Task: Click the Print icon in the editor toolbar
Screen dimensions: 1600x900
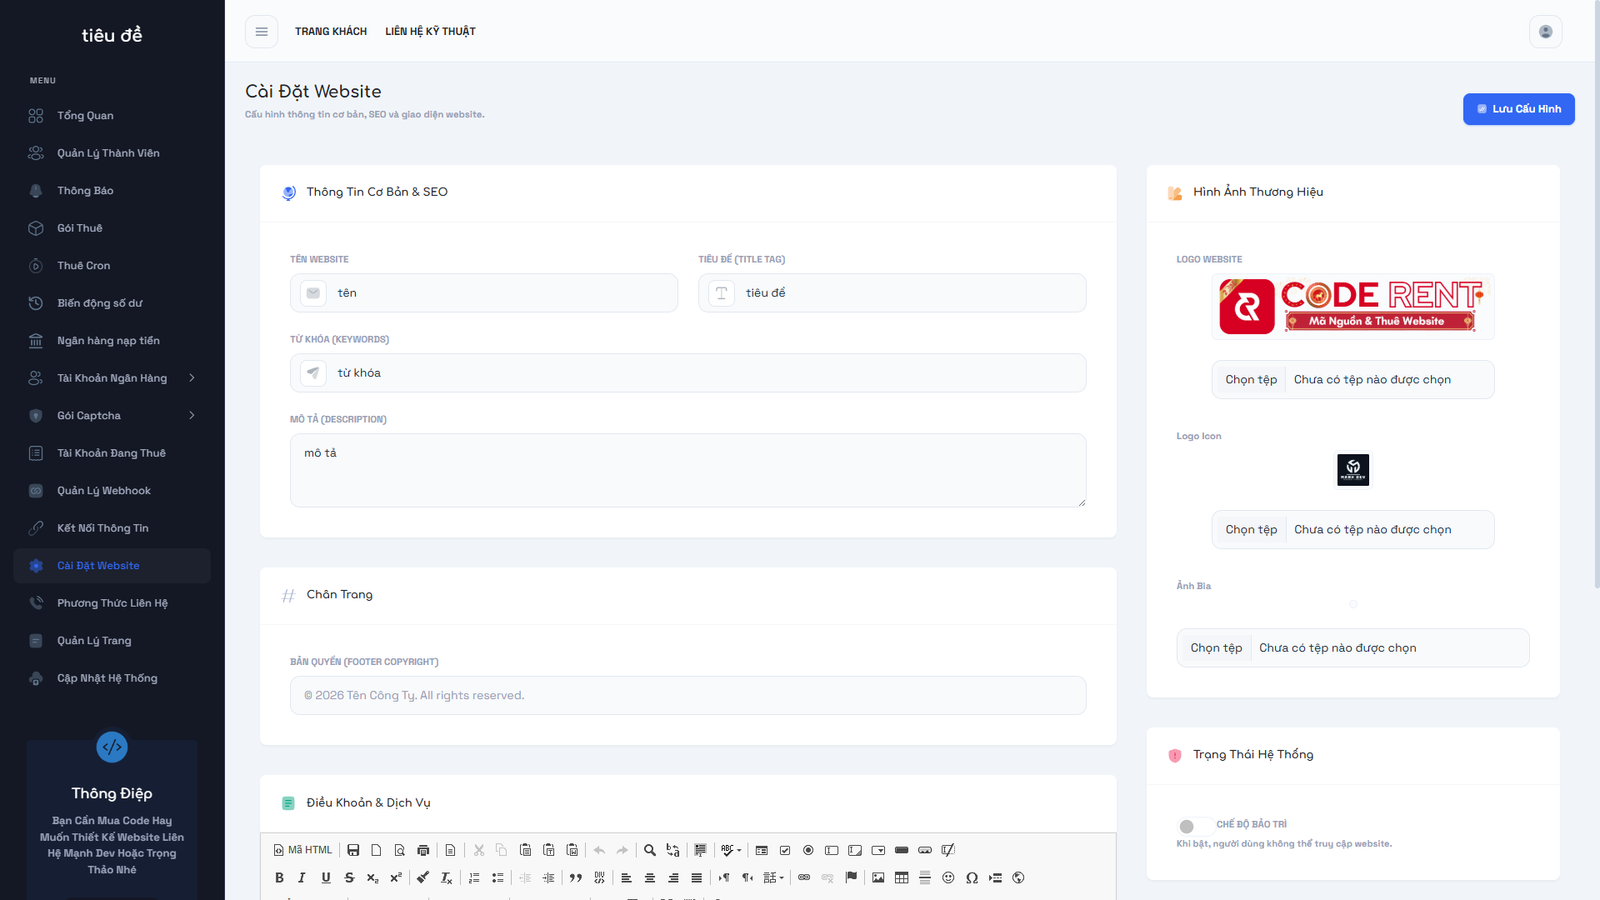Action: pyautogui.click(x=423, y=849)
